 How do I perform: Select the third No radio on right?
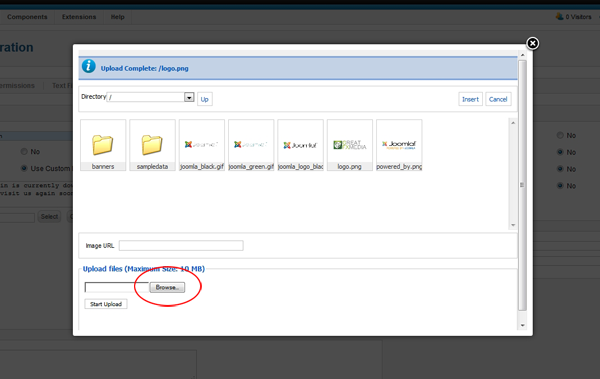coord(560,169)
